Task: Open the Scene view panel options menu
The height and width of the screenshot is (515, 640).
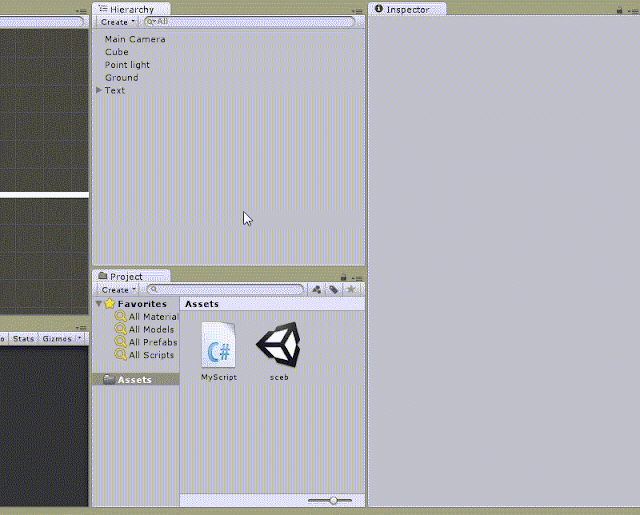Action: click(81, 11)
